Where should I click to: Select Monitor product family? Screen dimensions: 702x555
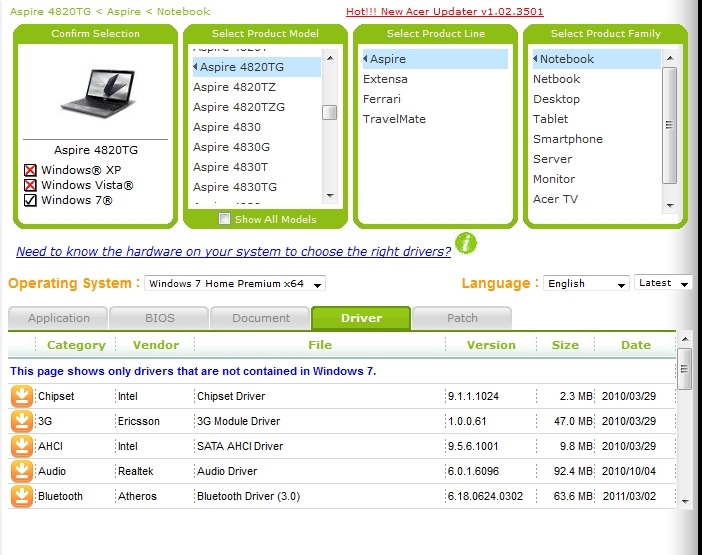click(554, 179)
